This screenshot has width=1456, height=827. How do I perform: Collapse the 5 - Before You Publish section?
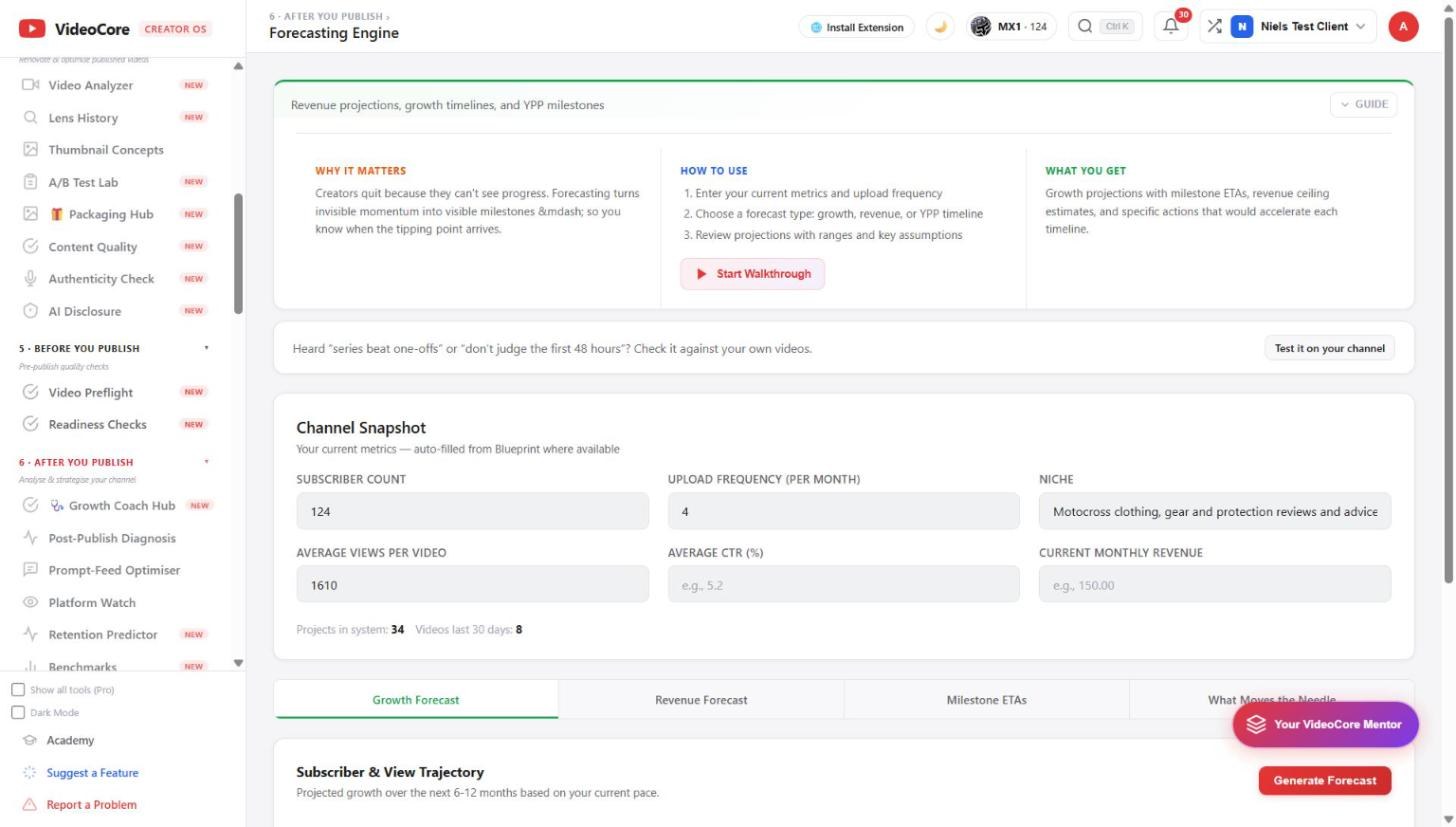pos(207,348)
